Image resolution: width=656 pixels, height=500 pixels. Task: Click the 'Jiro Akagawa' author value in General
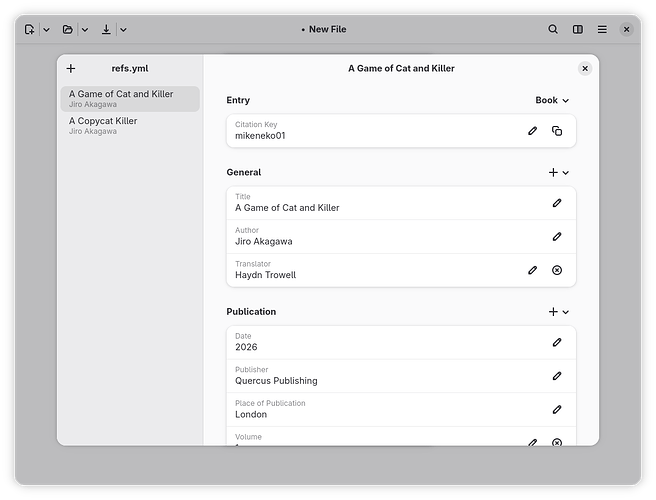point(264,242)
